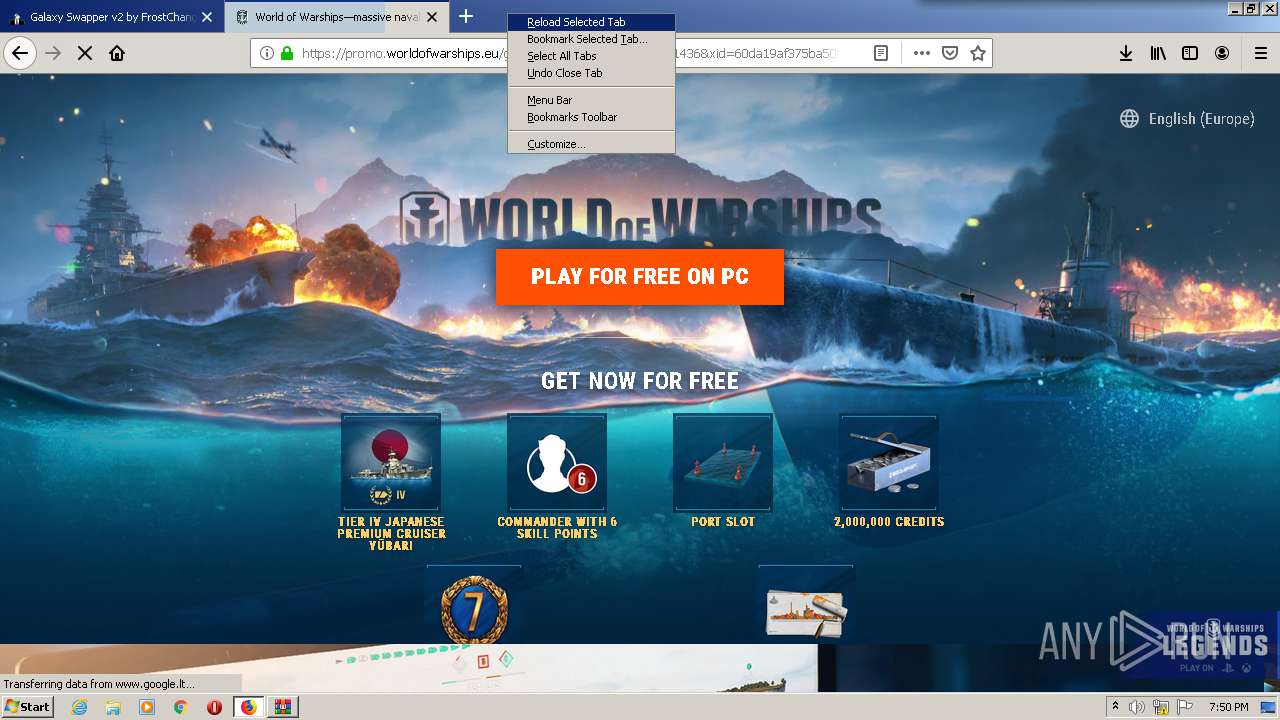Click Select All Tabs menu entry
The width and height of the screenshot is (1280, 720).
pyautogui.click(x=591, y=56)
